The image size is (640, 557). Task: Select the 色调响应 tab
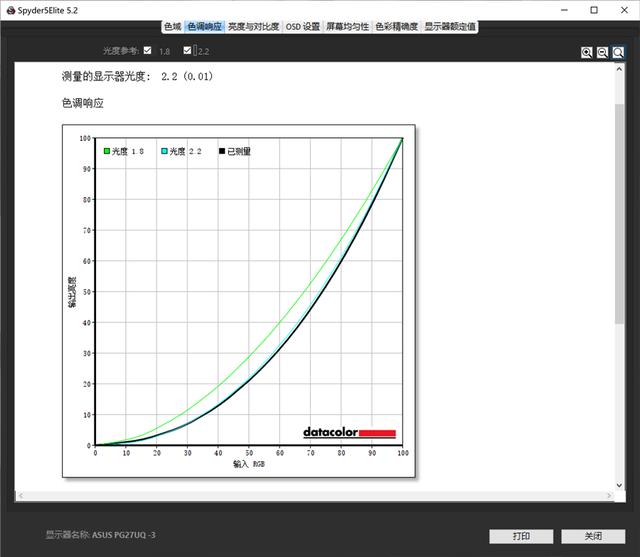(204, 27)
